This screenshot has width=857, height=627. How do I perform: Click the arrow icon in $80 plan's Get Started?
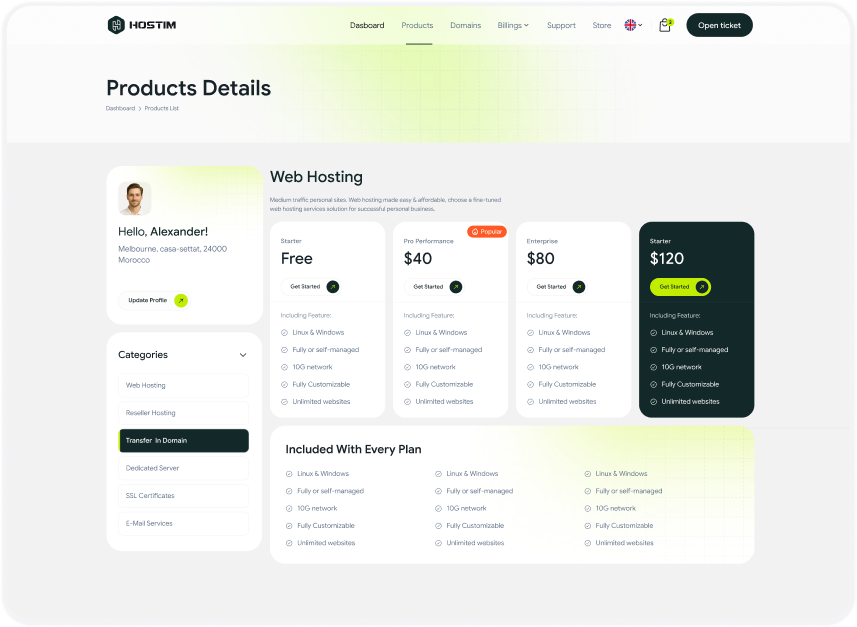(x=579, y=287)
